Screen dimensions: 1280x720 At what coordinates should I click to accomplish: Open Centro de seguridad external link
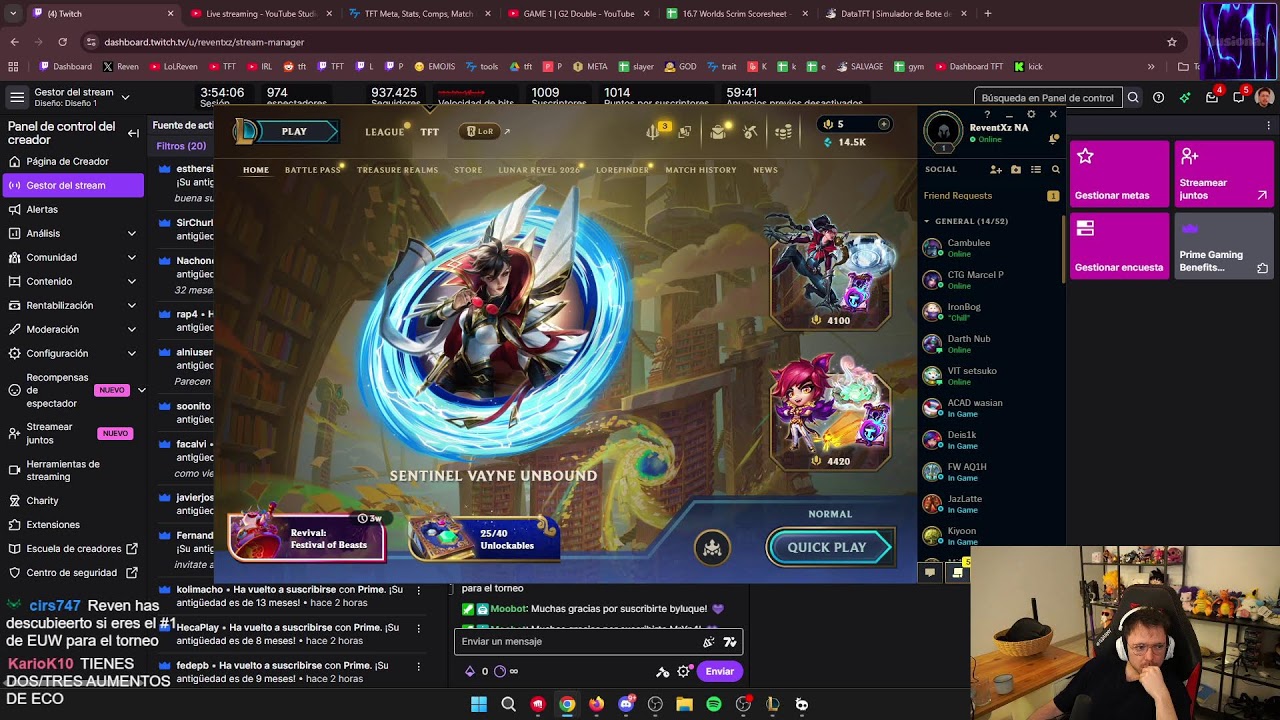click(72, 573)
